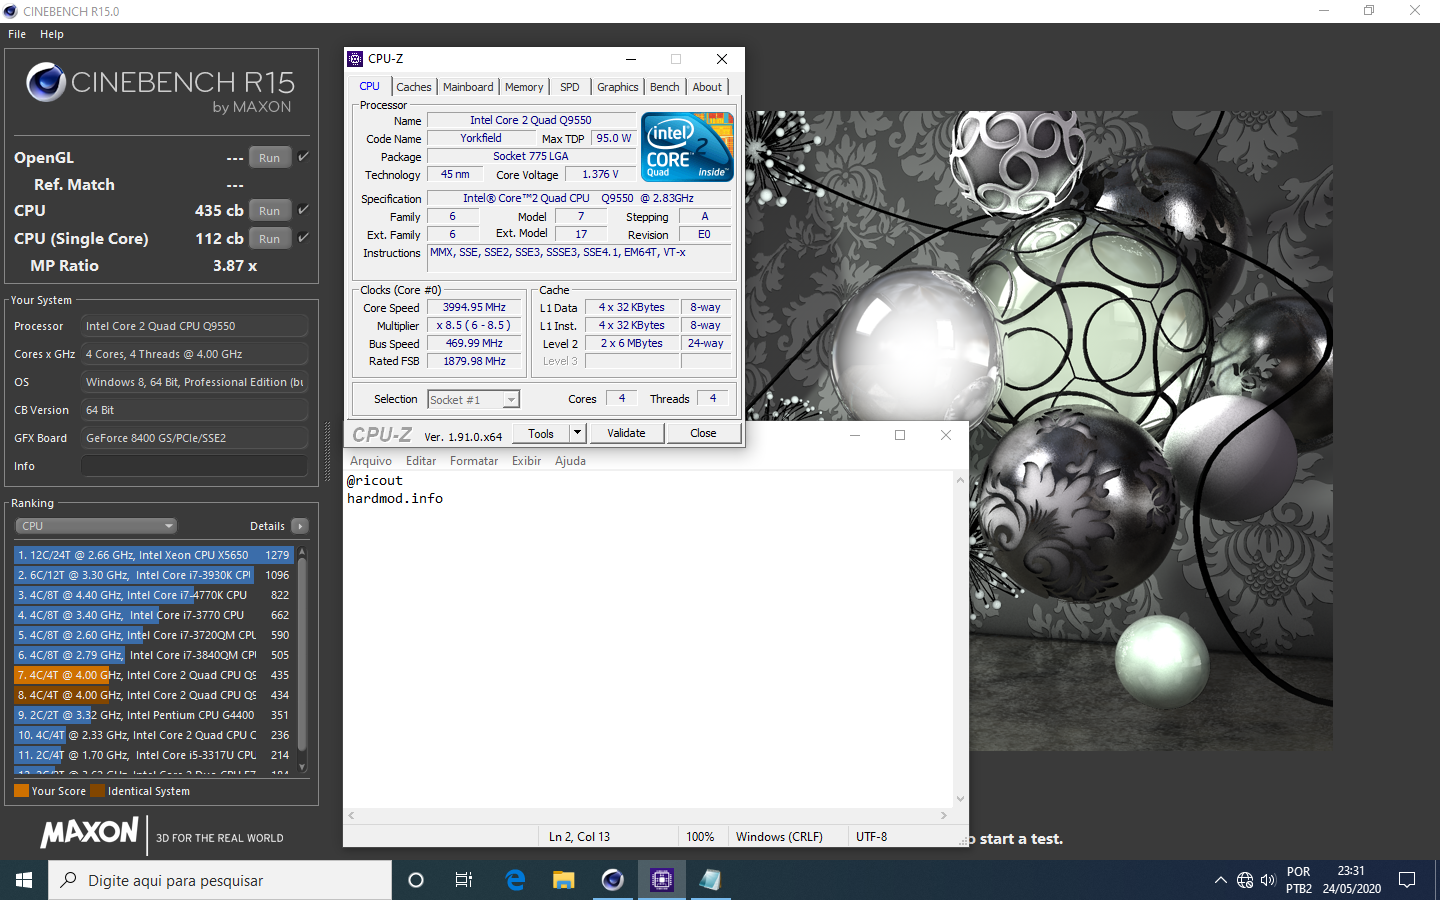This screenshot has width=1440, height=900.
Task: Switch to the About tab
Action: coord(707,87)
